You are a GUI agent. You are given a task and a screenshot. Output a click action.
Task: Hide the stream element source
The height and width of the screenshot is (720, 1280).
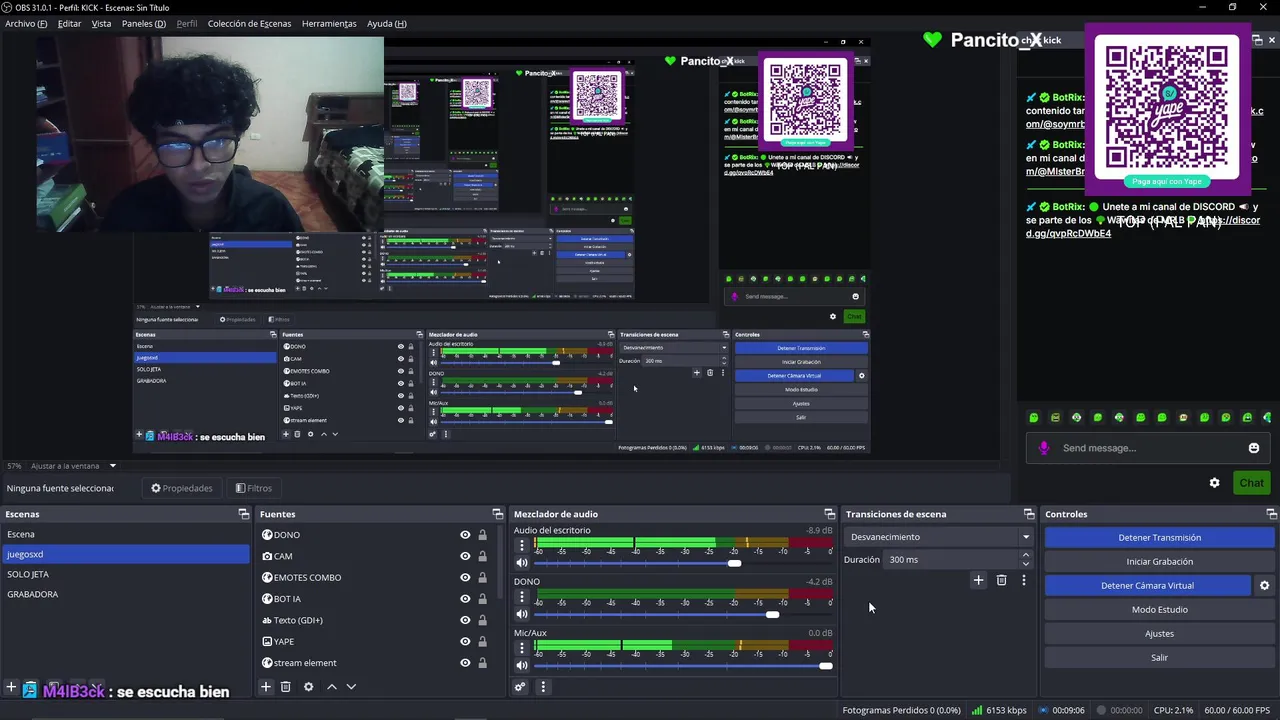[465, 662]
